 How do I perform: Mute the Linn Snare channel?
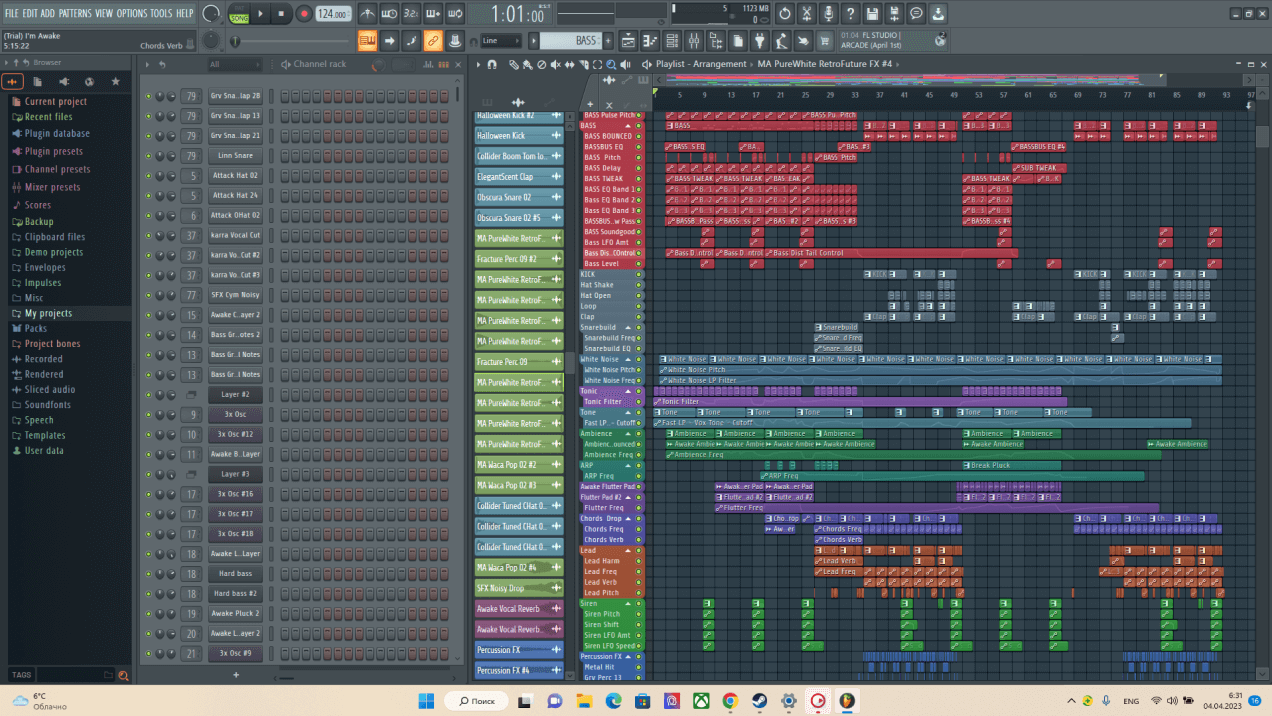pyautogui.click(x=148, y=156)
